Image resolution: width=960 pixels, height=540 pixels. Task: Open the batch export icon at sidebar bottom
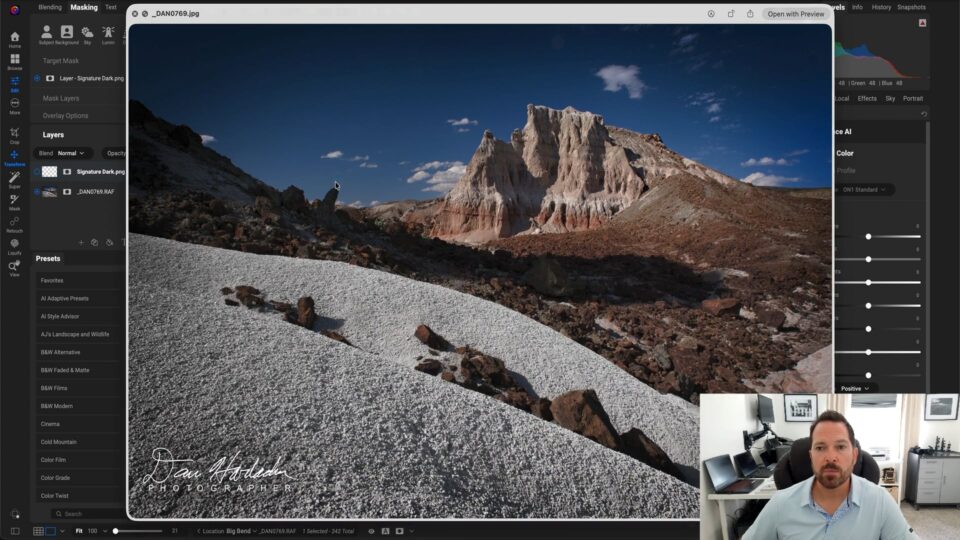(x=15, y=514)
